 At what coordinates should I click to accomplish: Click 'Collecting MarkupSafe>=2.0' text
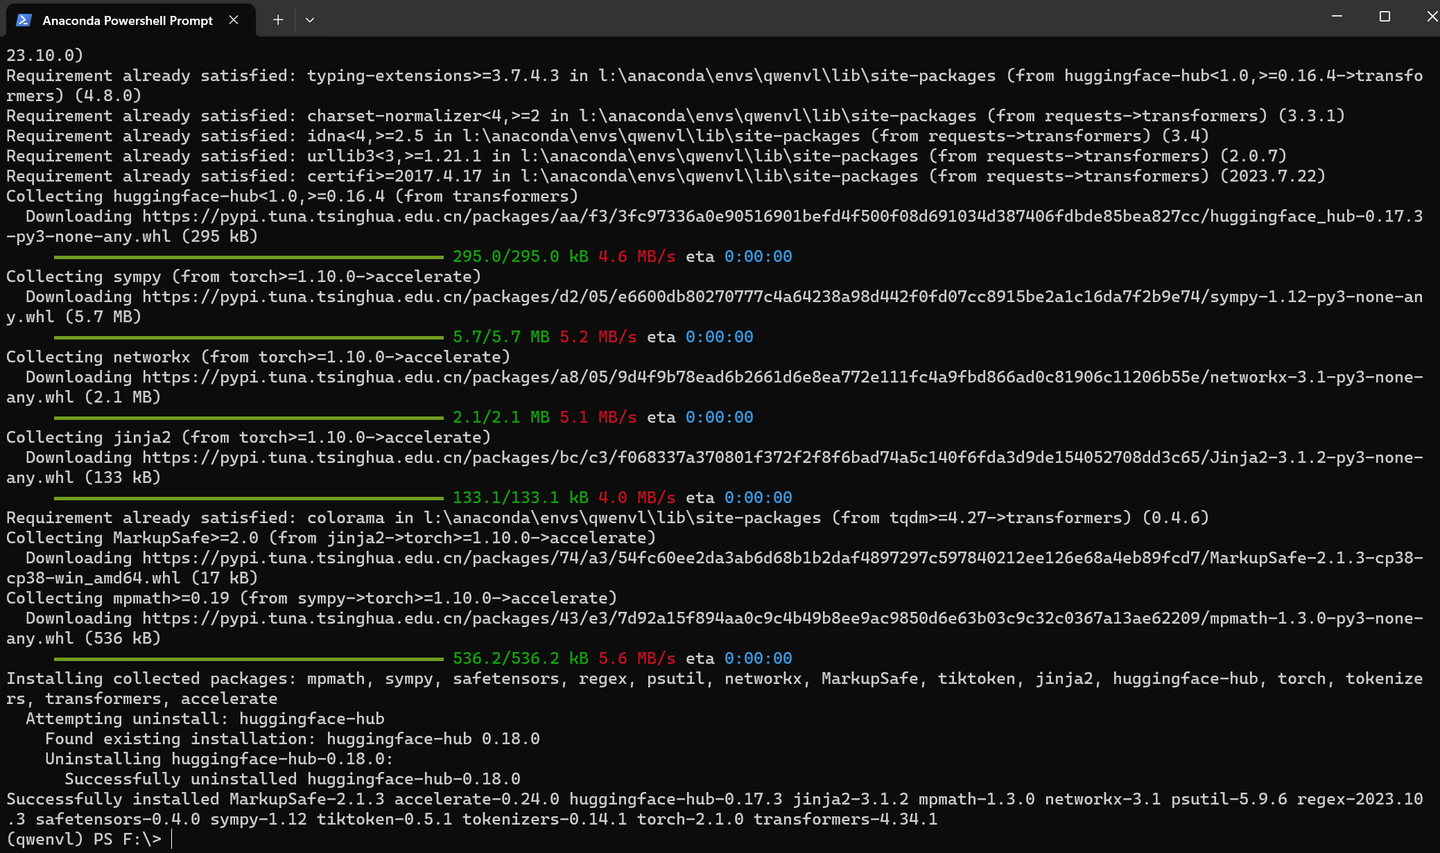[x=132, y=538]
